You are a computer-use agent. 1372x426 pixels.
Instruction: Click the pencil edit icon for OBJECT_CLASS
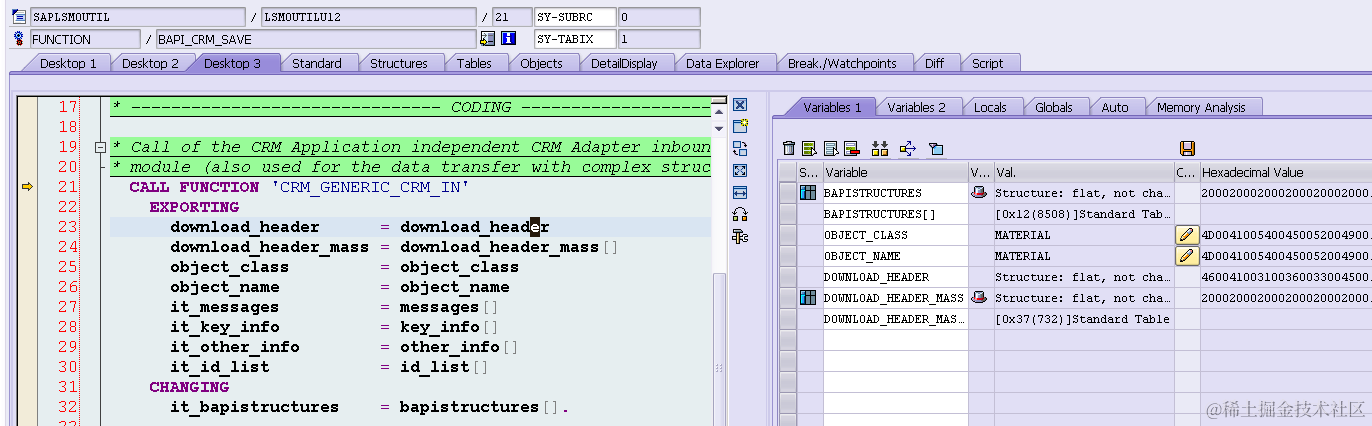1186,235
